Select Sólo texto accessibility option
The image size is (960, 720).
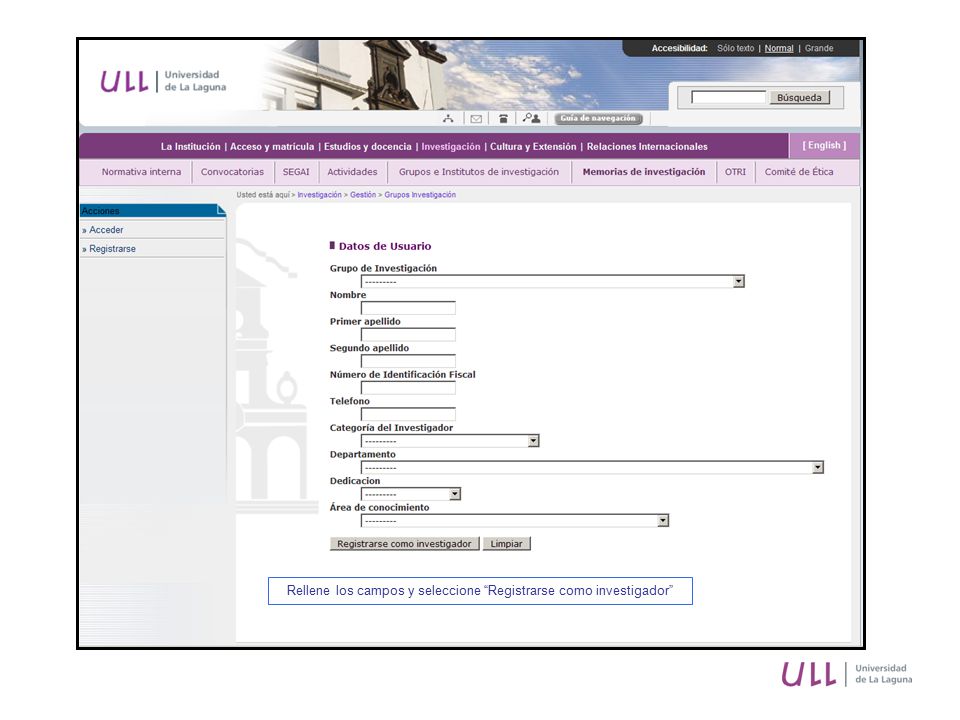[735, 48]
